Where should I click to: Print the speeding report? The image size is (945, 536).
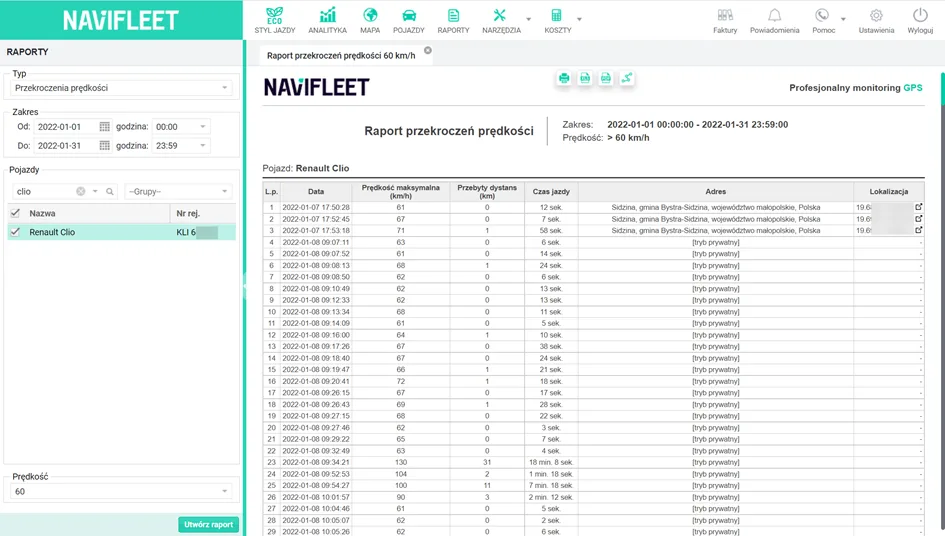click(x=564, y=78)
